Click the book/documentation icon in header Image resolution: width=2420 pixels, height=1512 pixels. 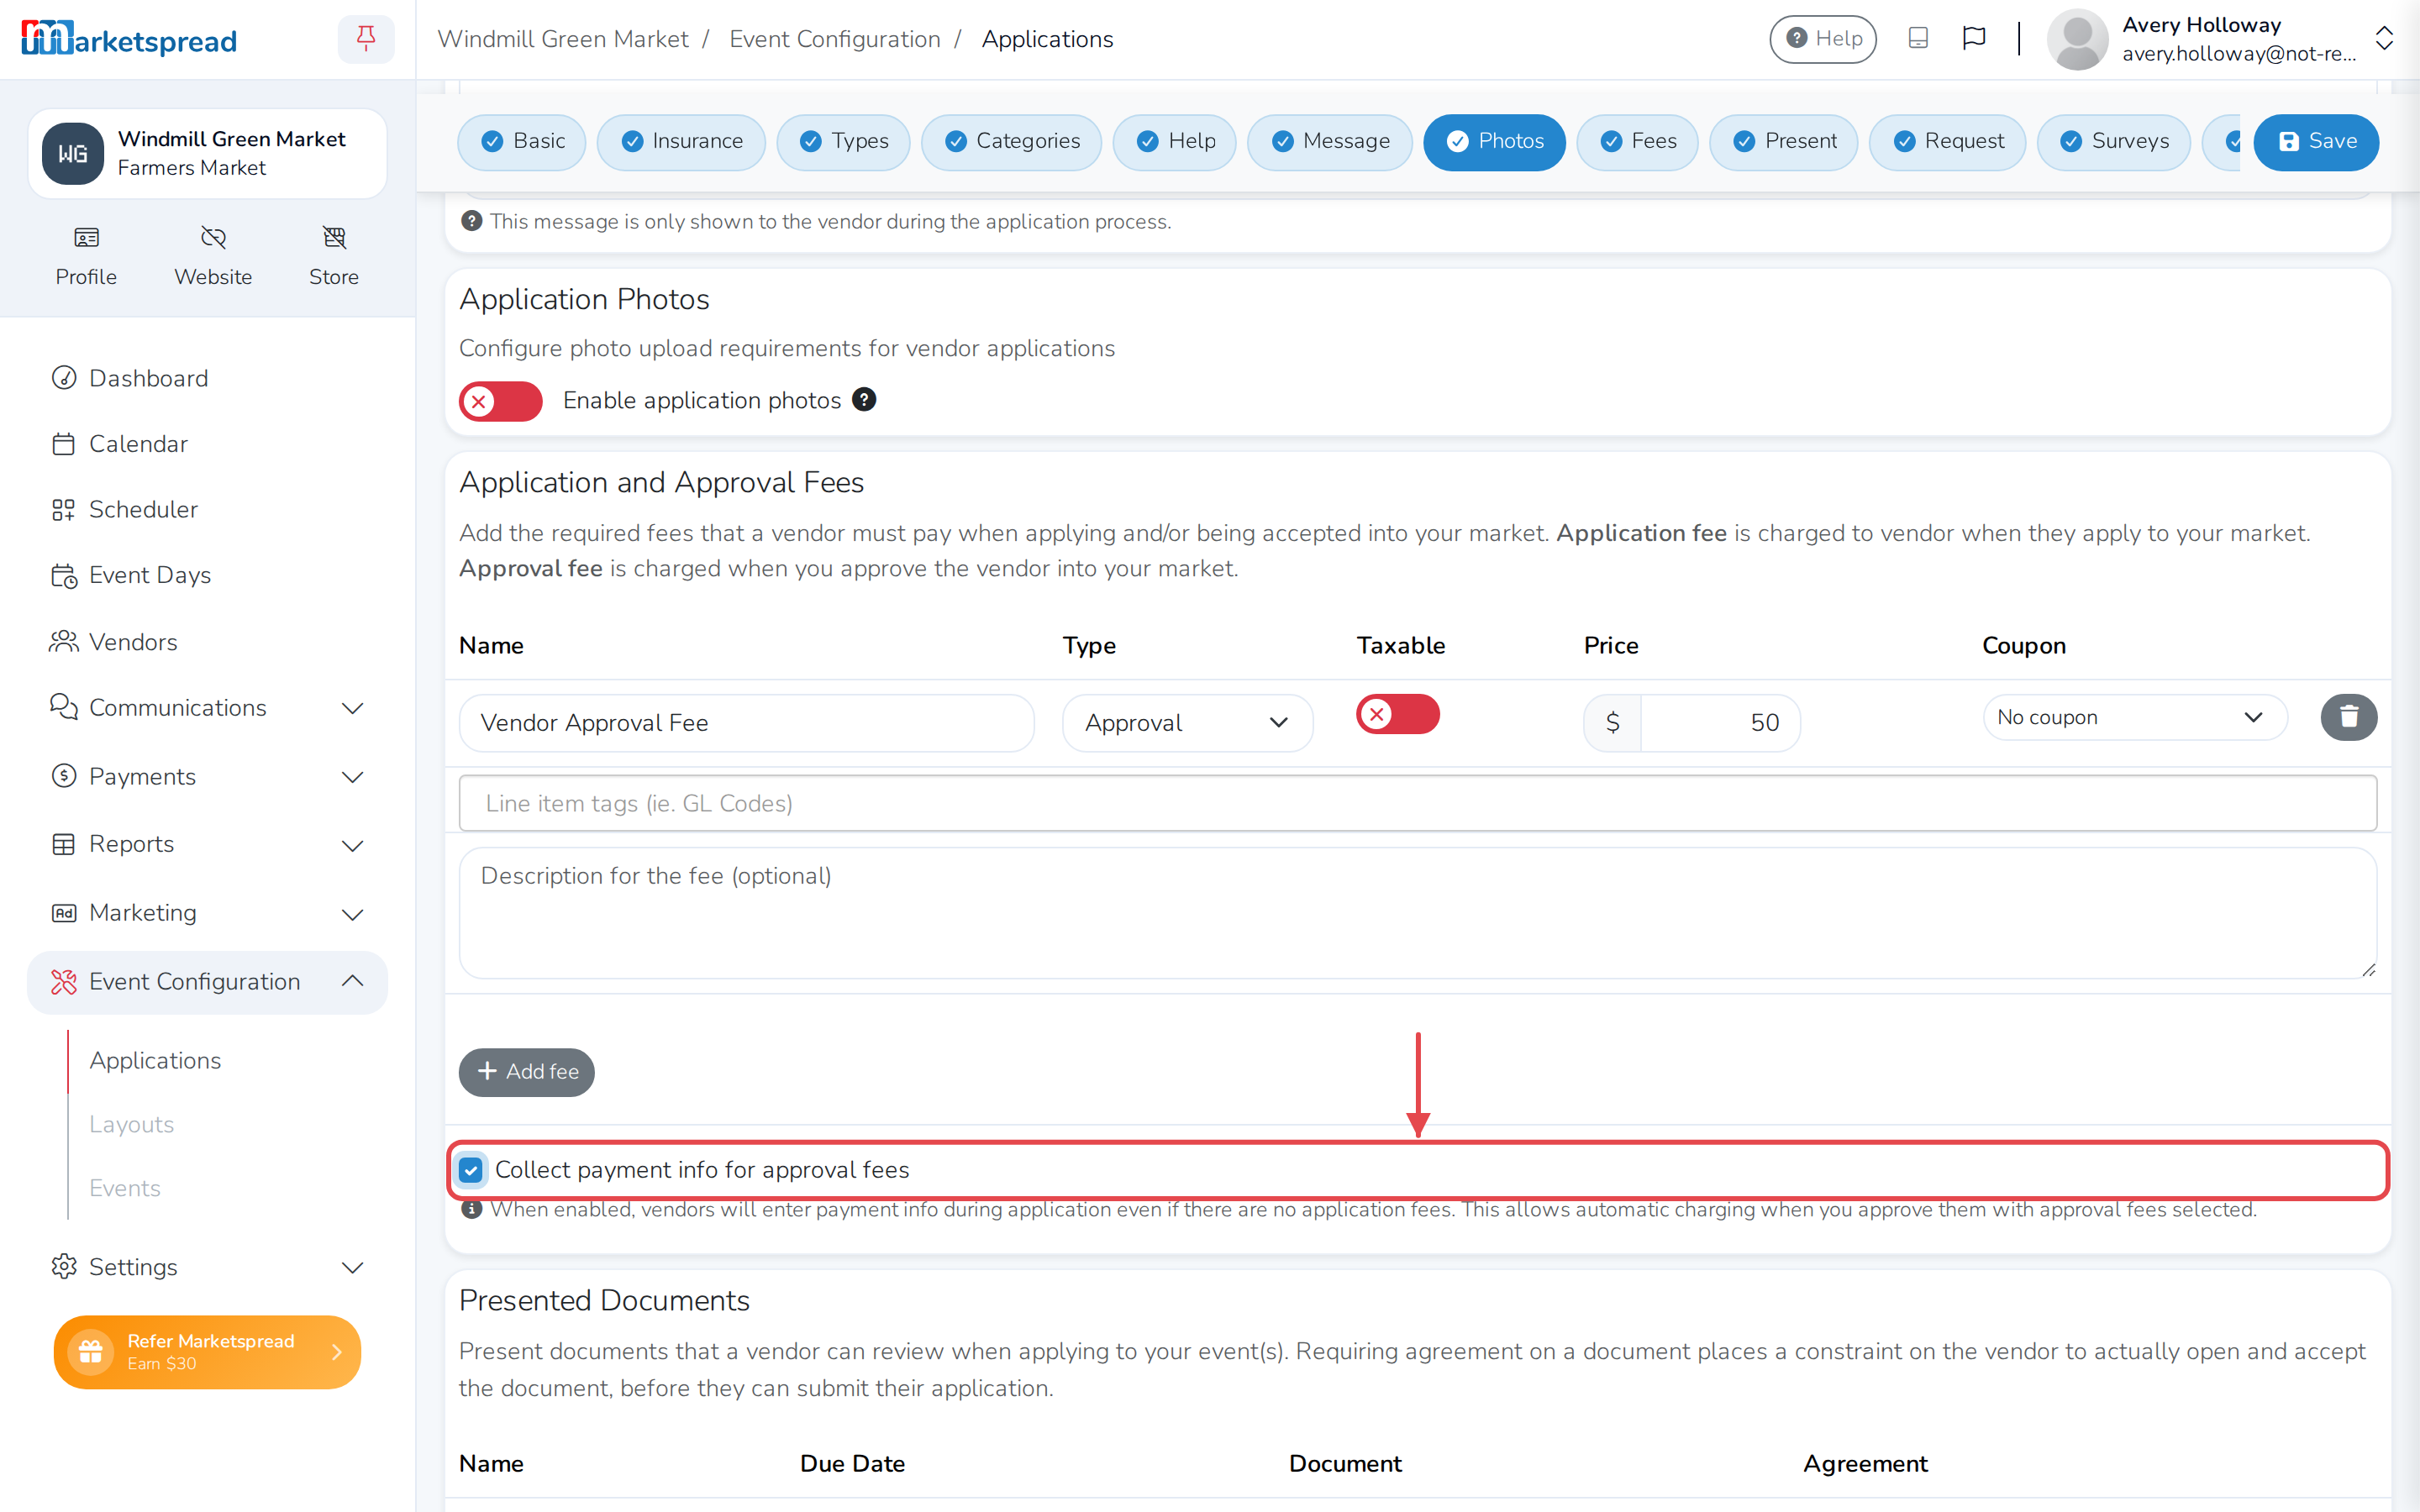tap(1917, 38)
